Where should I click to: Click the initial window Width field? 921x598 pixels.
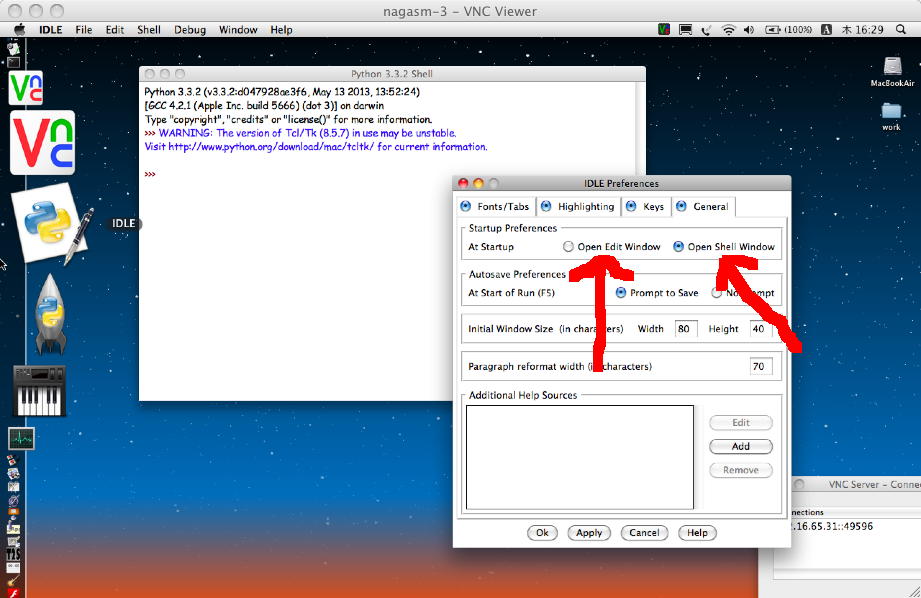[685, 329]
